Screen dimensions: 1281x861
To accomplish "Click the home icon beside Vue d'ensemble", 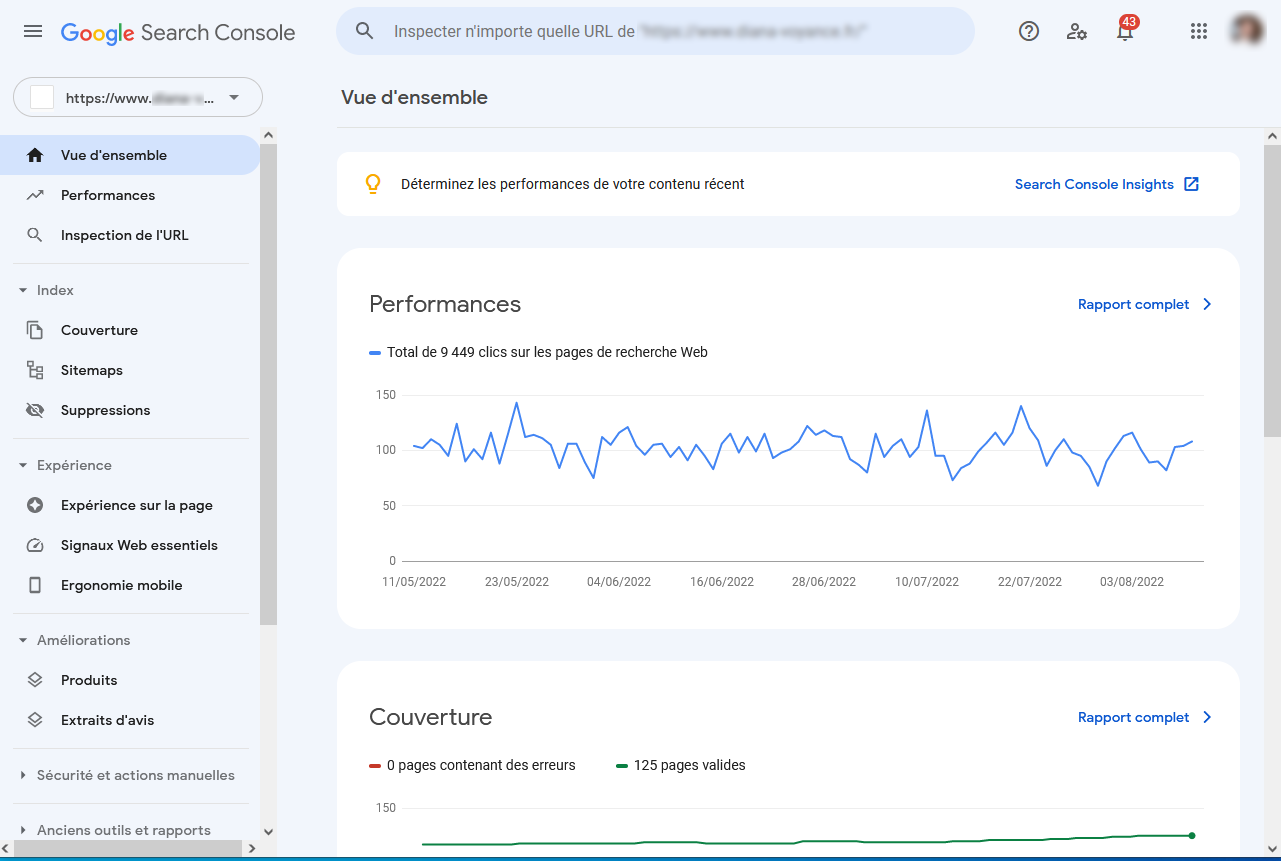I will tap(35, 155).
